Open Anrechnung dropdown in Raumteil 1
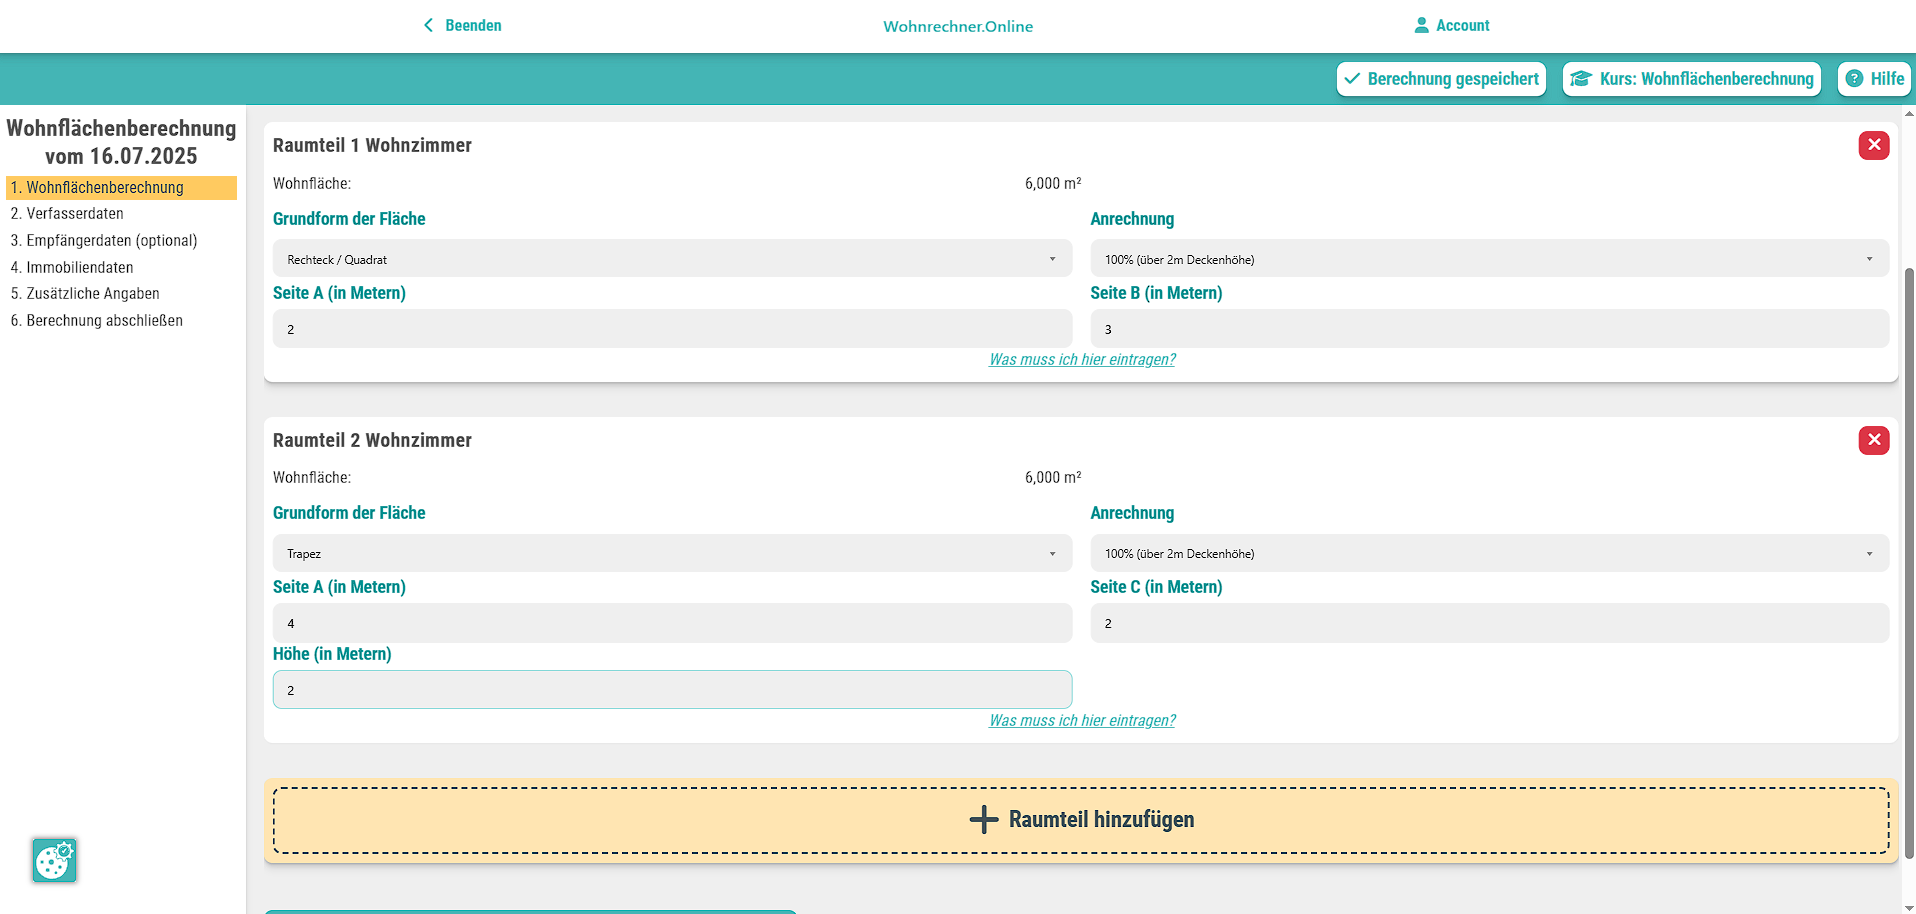This screenshot has height=914, width=1916. click(x=1489, y=259)
